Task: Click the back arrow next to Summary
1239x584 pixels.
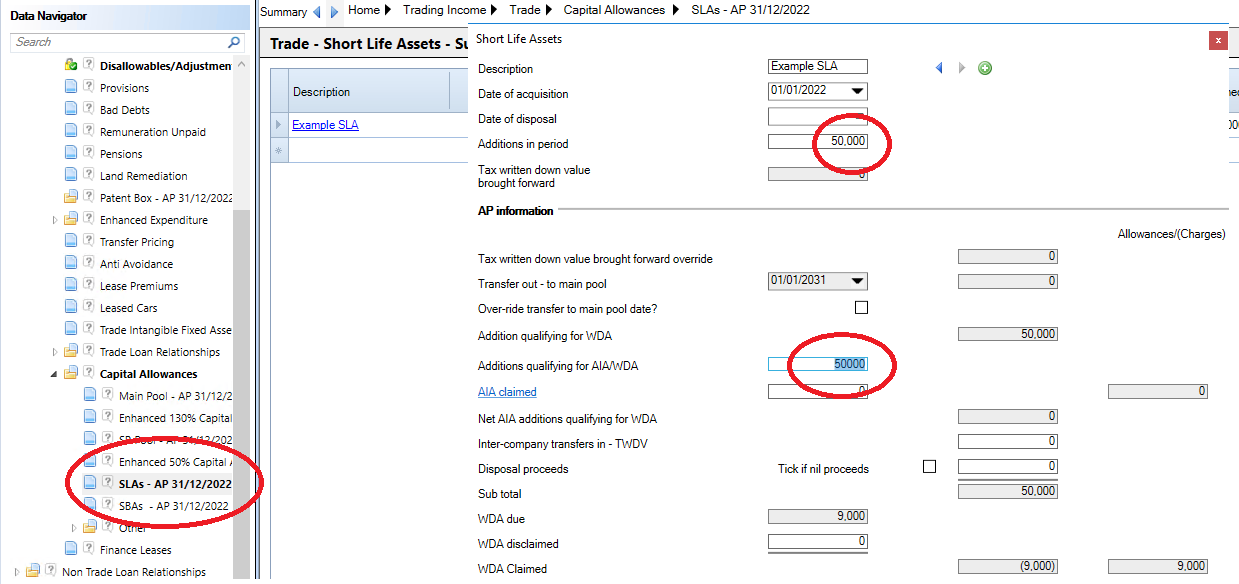Action: [x=317, y=12]
